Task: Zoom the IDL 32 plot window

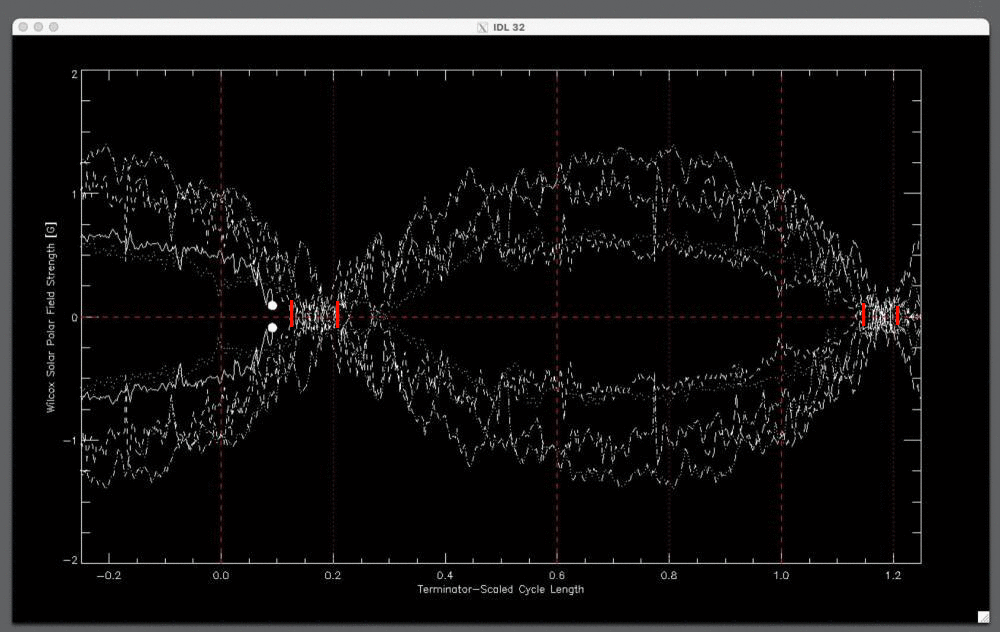Action: tap(54, 27)
